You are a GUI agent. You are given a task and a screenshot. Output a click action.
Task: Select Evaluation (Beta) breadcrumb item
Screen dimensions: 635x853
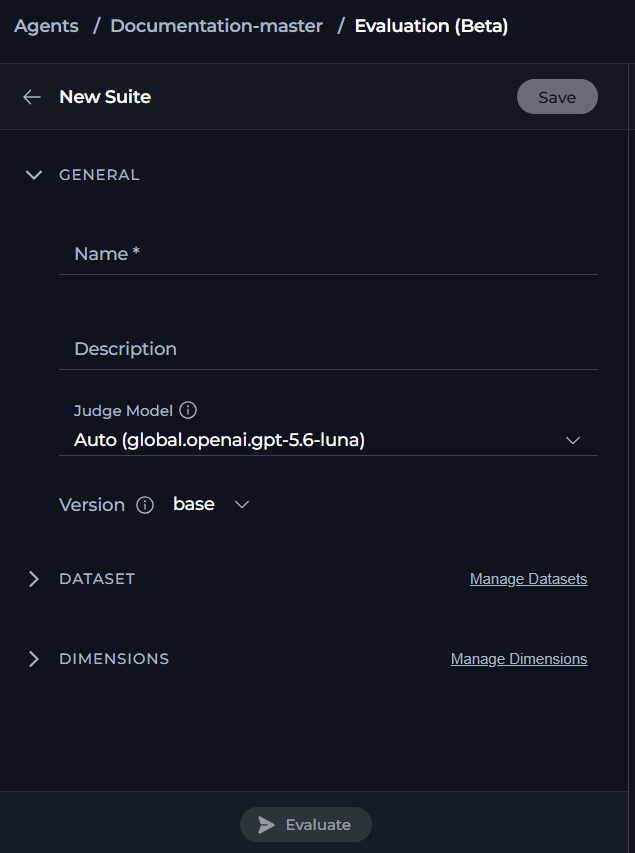431,26
